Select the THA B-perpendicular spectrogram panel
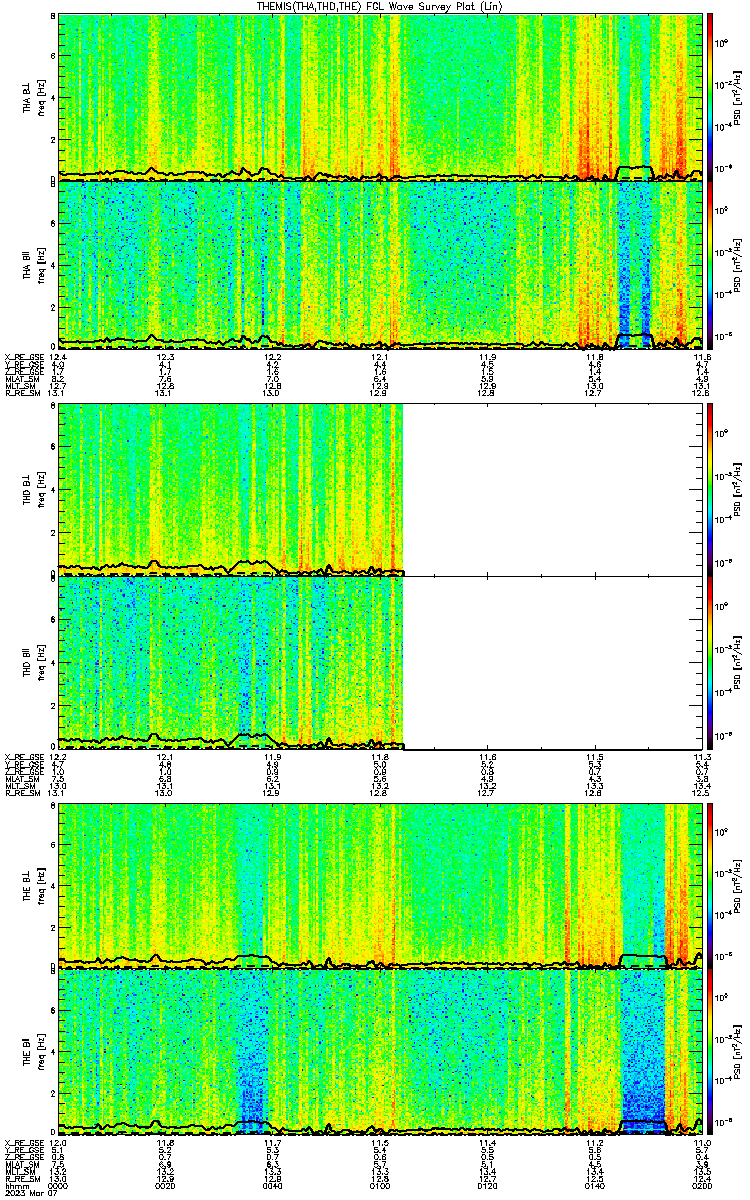Image resolution: width=750 pixels, height=1200 pixels. pos(381,97)
